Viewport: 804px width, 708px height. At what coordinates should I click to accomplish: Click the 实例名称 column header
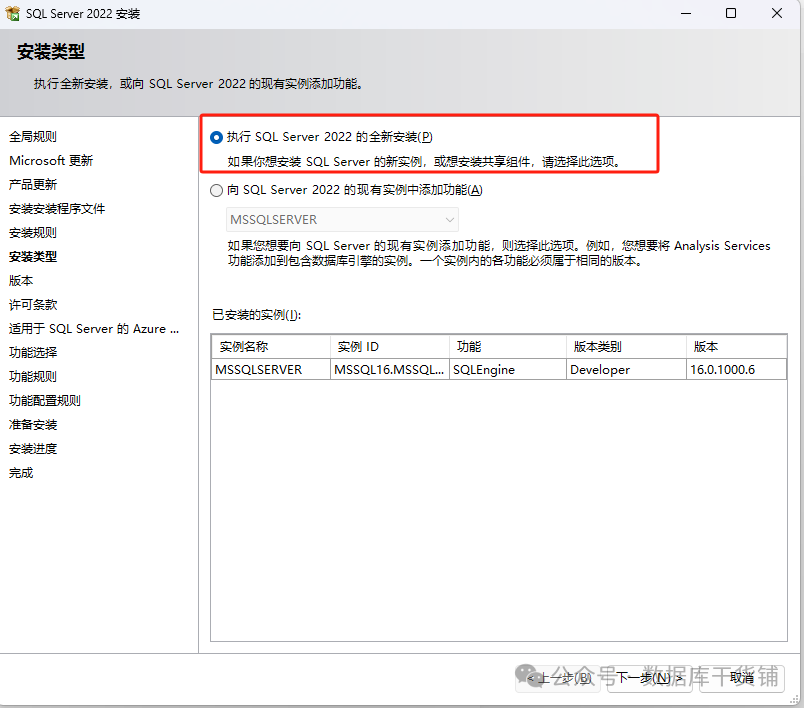(x=271, y=347)
